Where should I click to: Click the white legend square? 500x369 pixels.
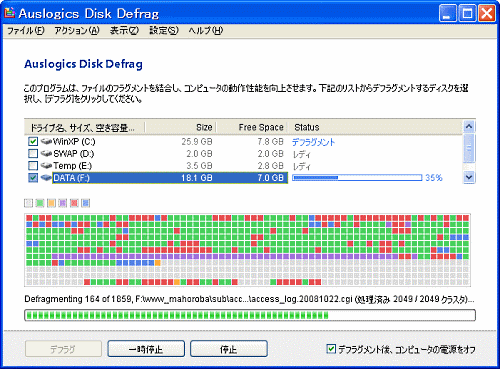tap(29, 203)
